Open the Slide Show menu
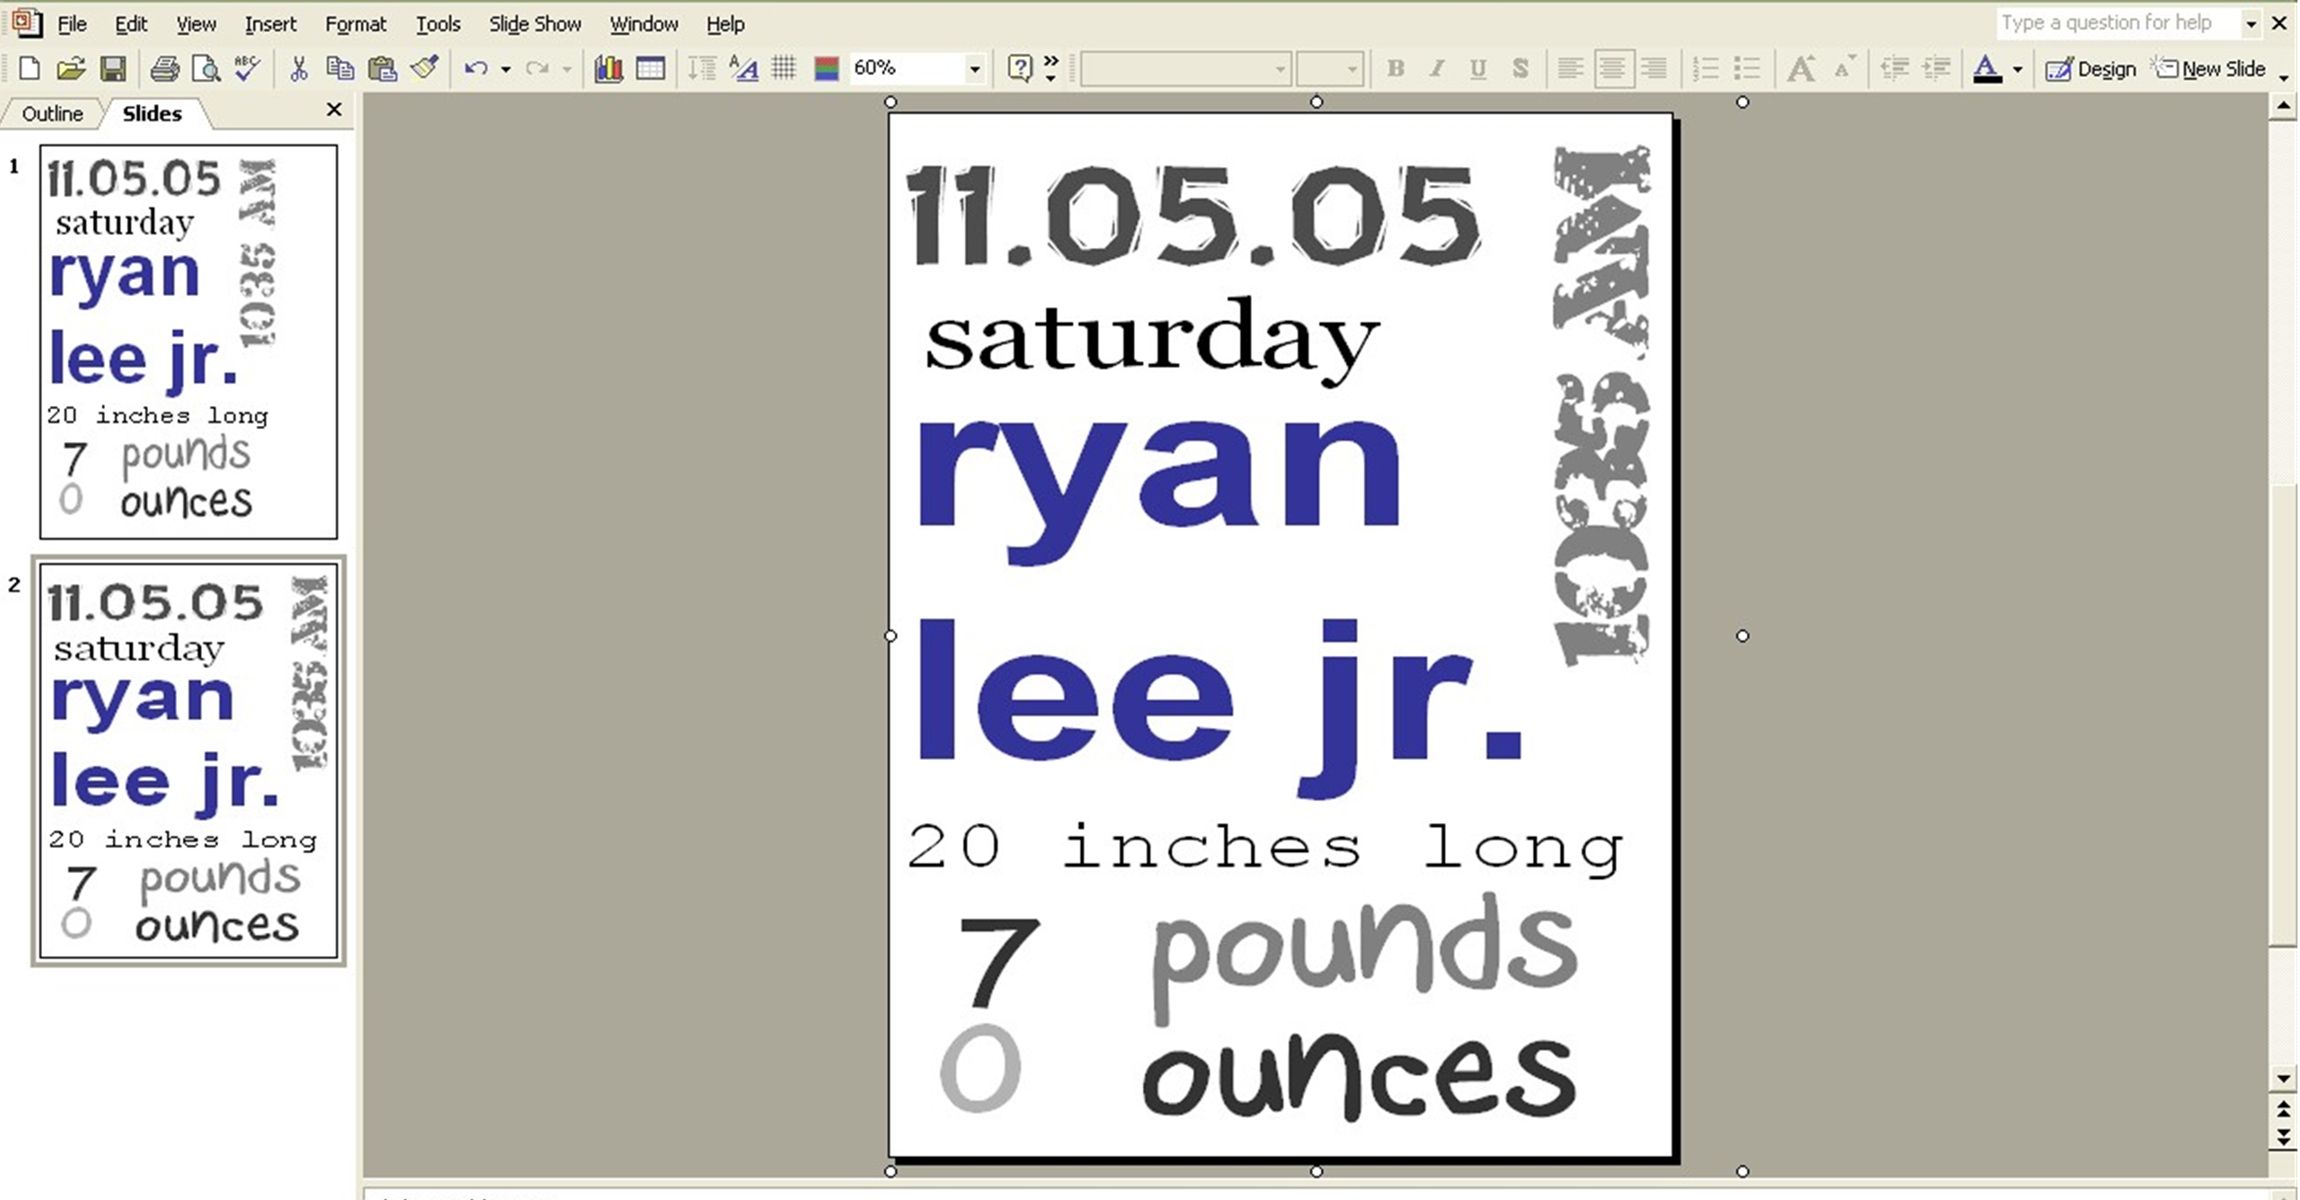Viewport: 2300px width, 1200px height. click(x=534, y=24)
